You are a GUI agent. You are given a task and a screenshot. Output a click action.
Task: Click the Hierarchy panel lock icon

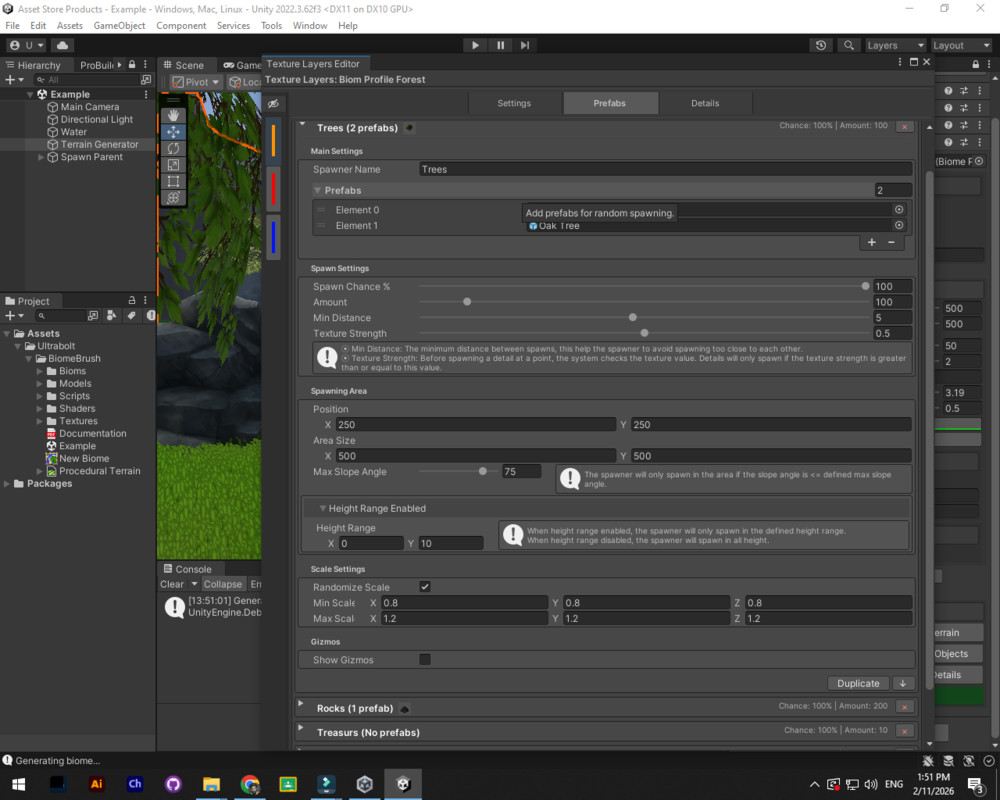tap(132, 64)
